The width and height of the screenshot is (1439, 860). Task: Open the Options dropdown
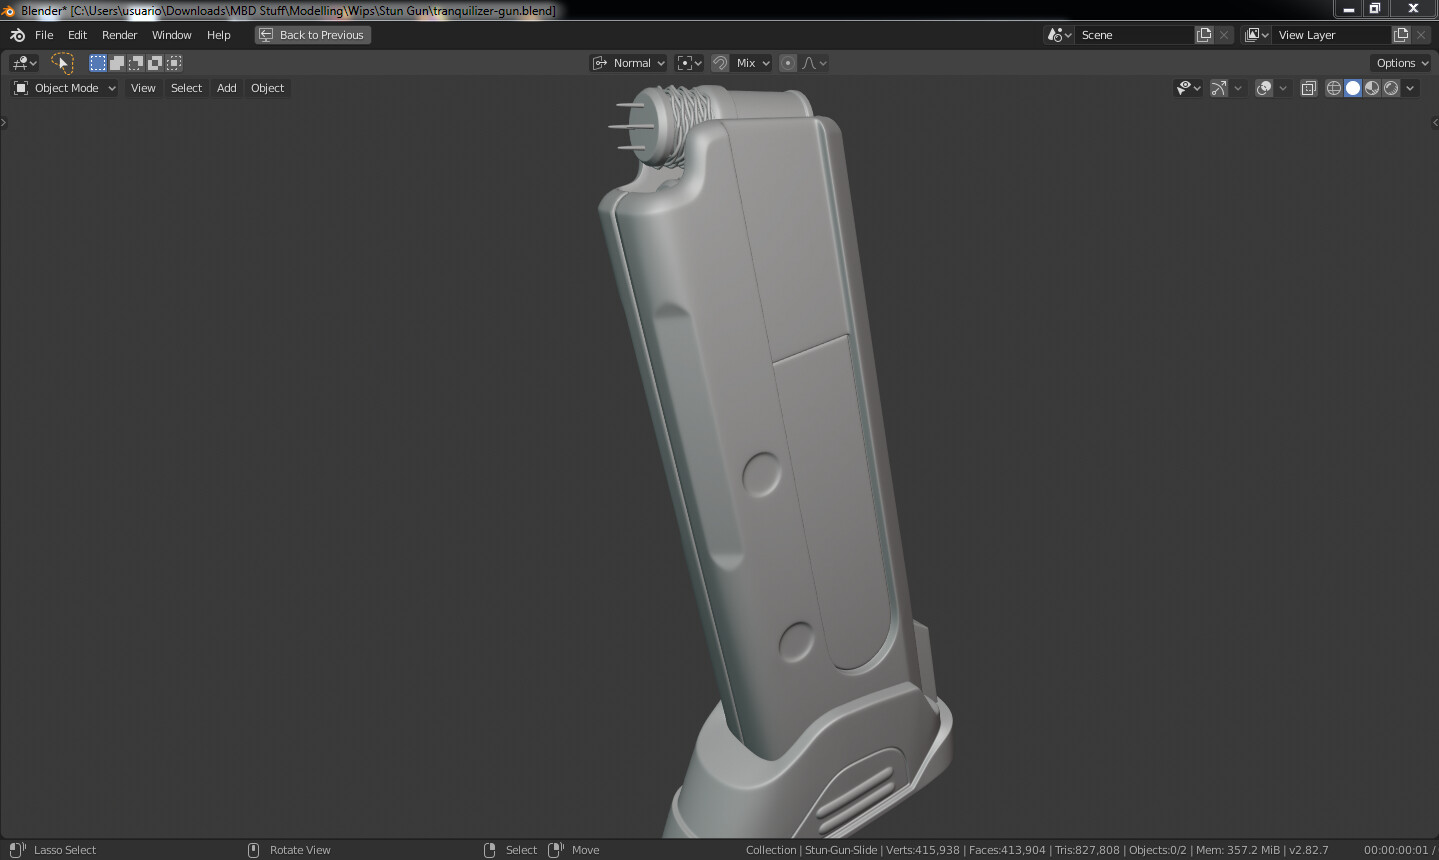[1401, 63]
